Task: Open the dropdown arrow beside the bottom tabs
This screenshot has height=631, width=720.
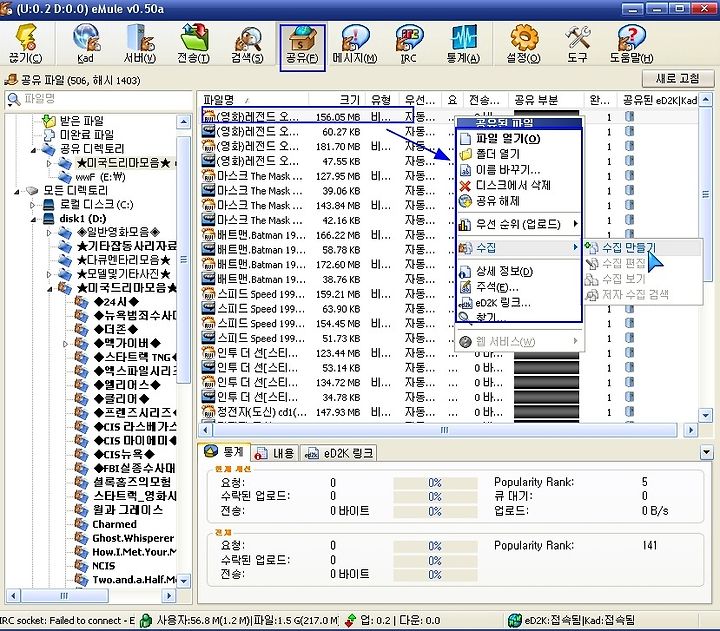Action: tap(706, 453)
